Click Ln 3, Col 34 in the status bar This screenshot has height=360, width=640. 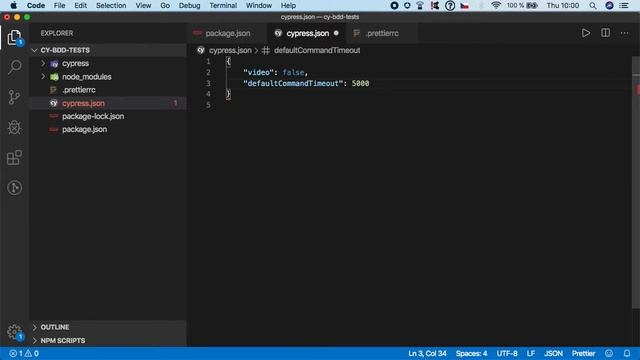coord(427,353)
